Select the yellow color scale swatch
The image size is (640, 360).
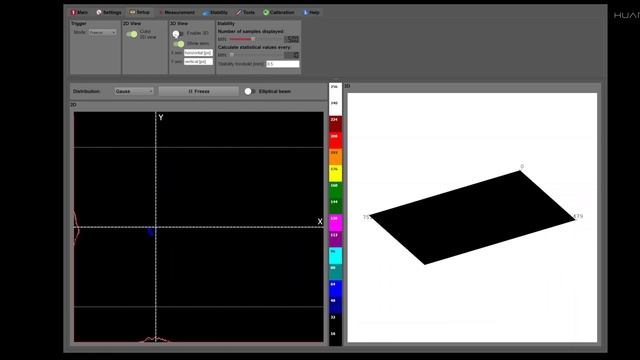pos(336,173)
